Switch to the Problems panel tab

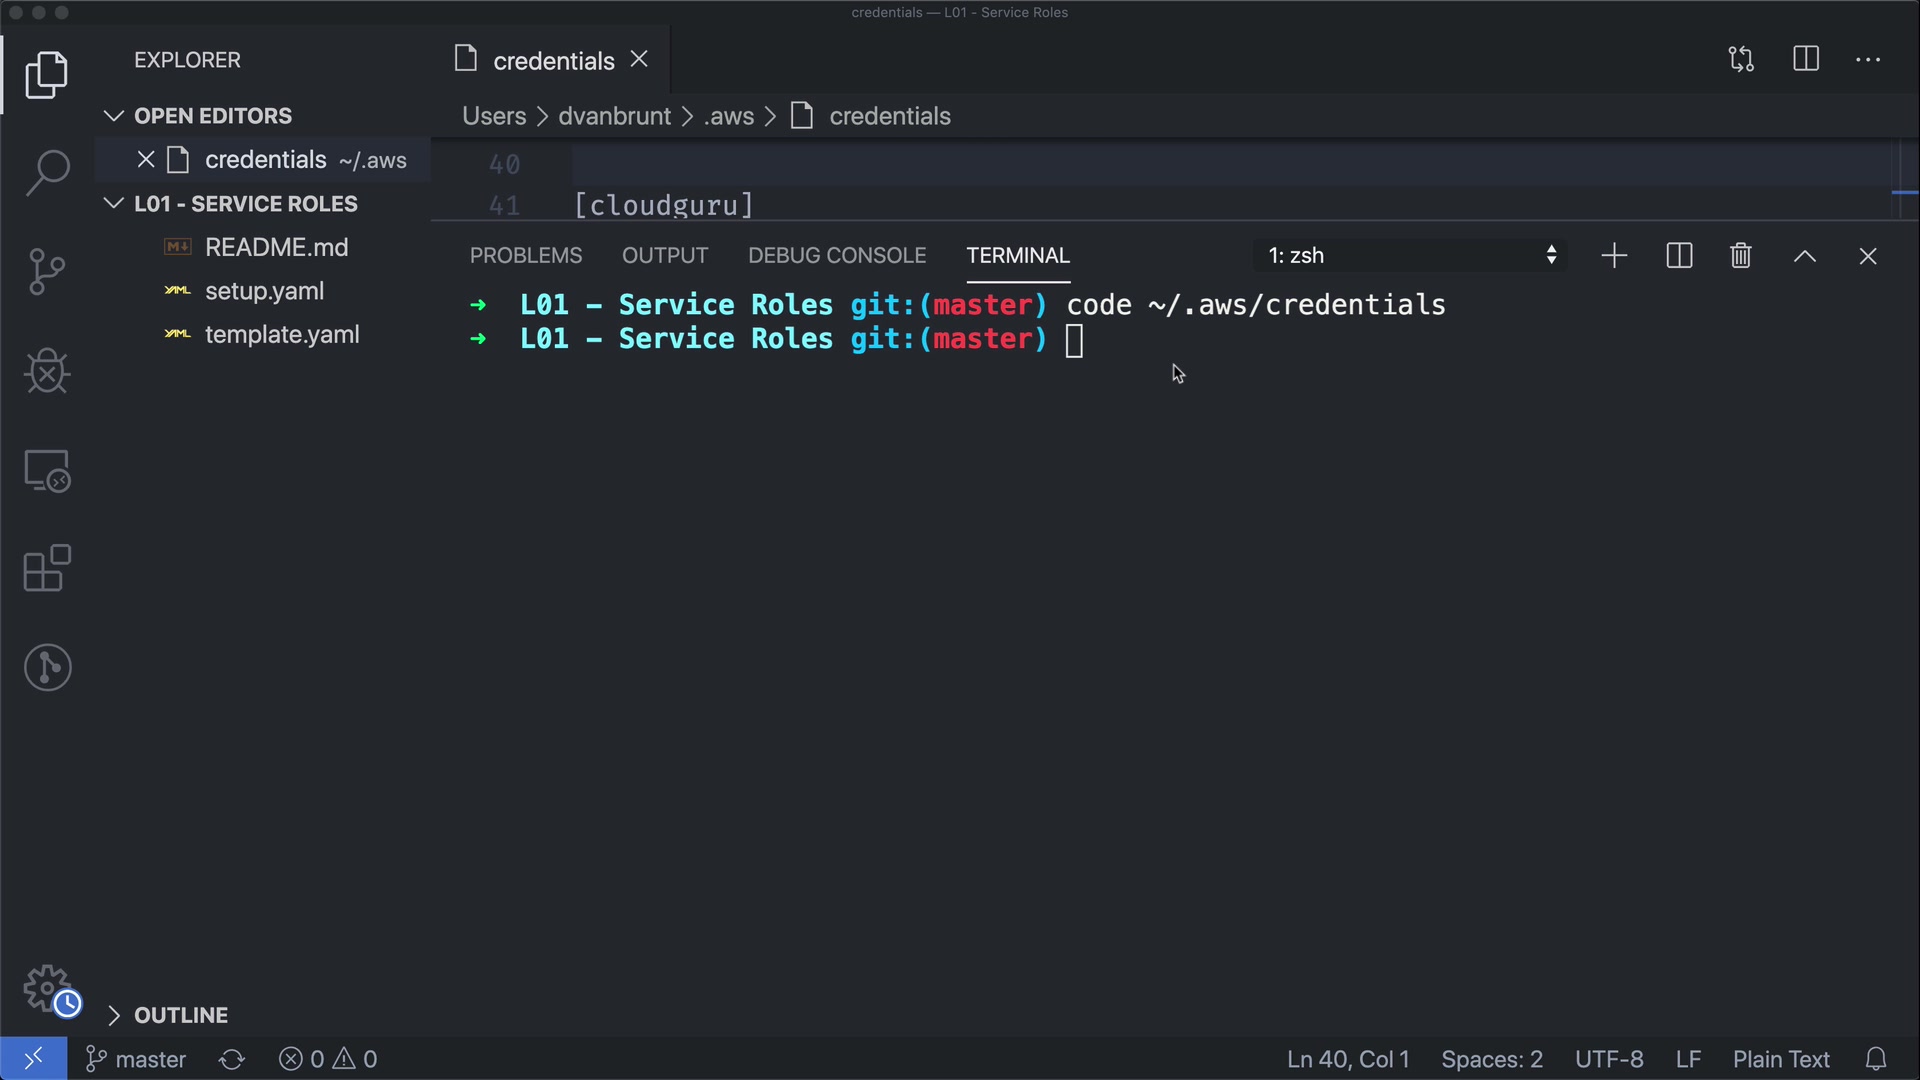tap(525, 256)
